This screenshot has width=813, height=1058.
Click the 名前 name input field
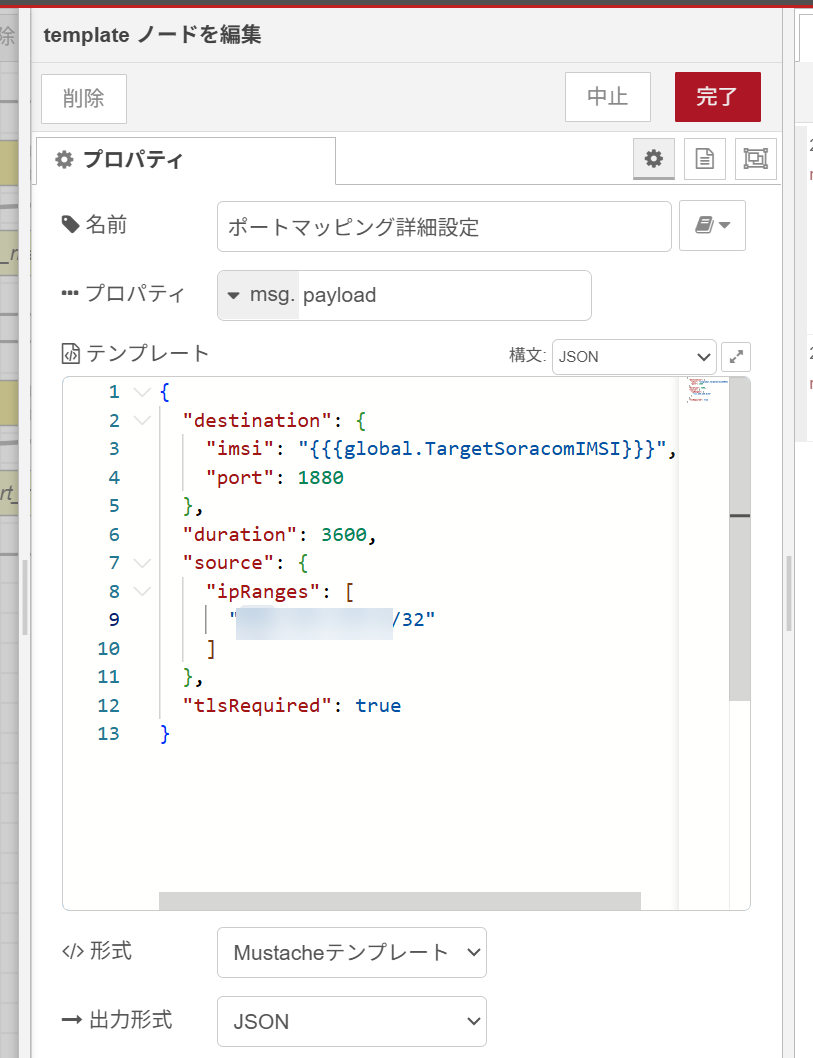[x=443, y=227]
